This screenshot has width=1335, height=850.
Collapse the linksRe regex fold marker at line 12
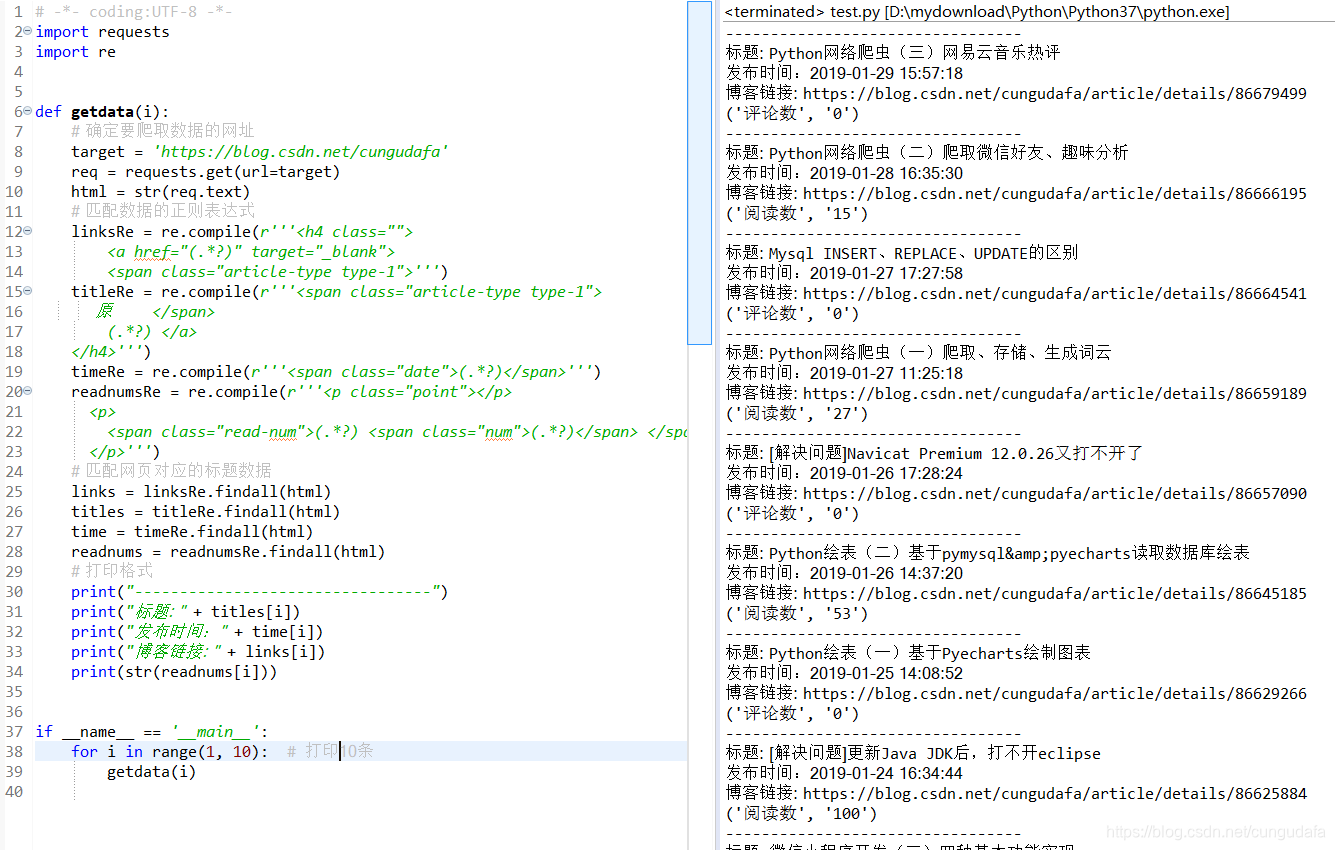27,231
